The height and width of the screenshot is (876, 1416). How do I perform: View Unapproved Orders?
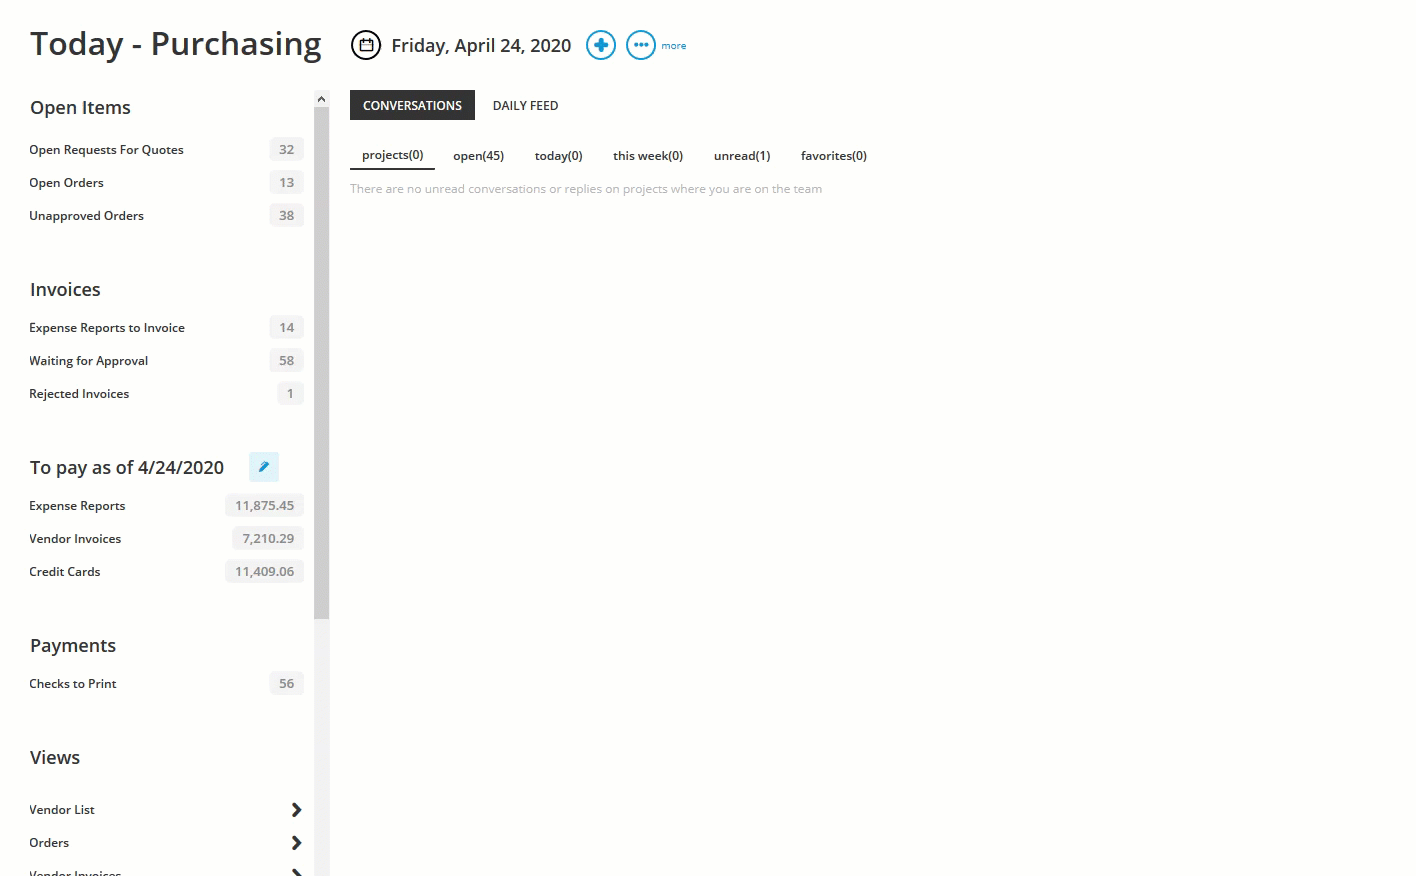pos(86,216)
